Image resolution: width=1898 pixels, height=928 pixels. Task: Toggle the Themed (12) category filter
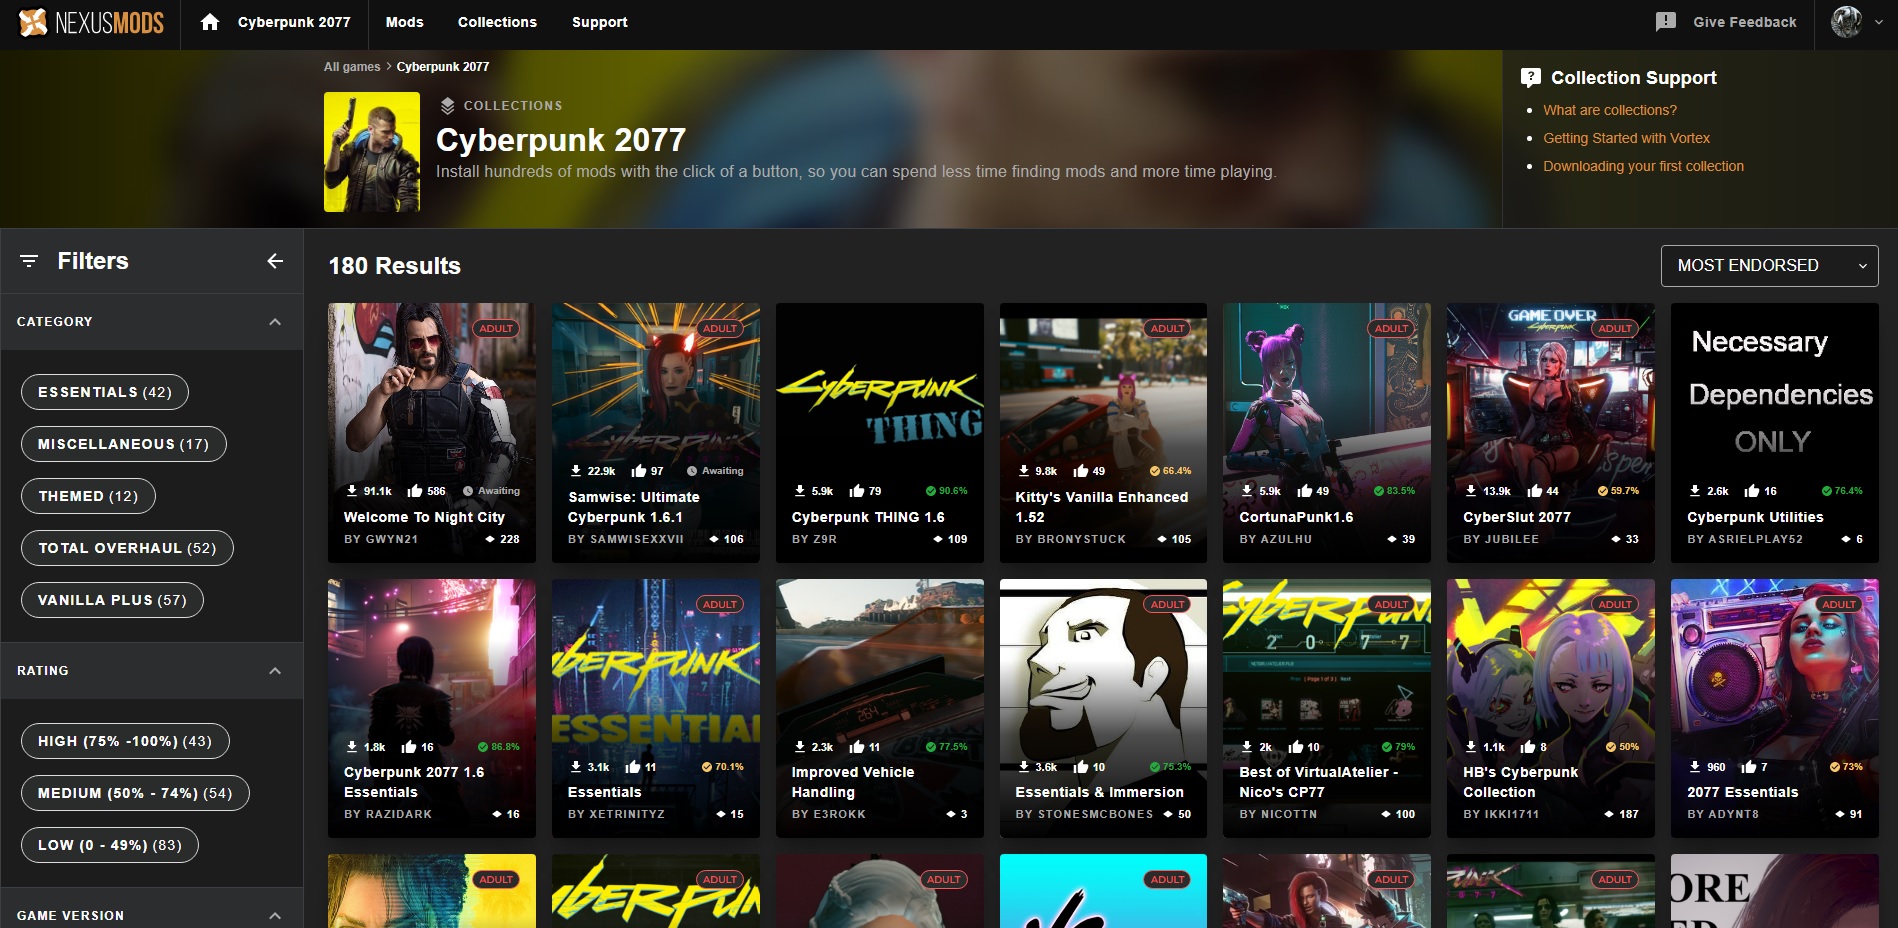click(88, 496)
